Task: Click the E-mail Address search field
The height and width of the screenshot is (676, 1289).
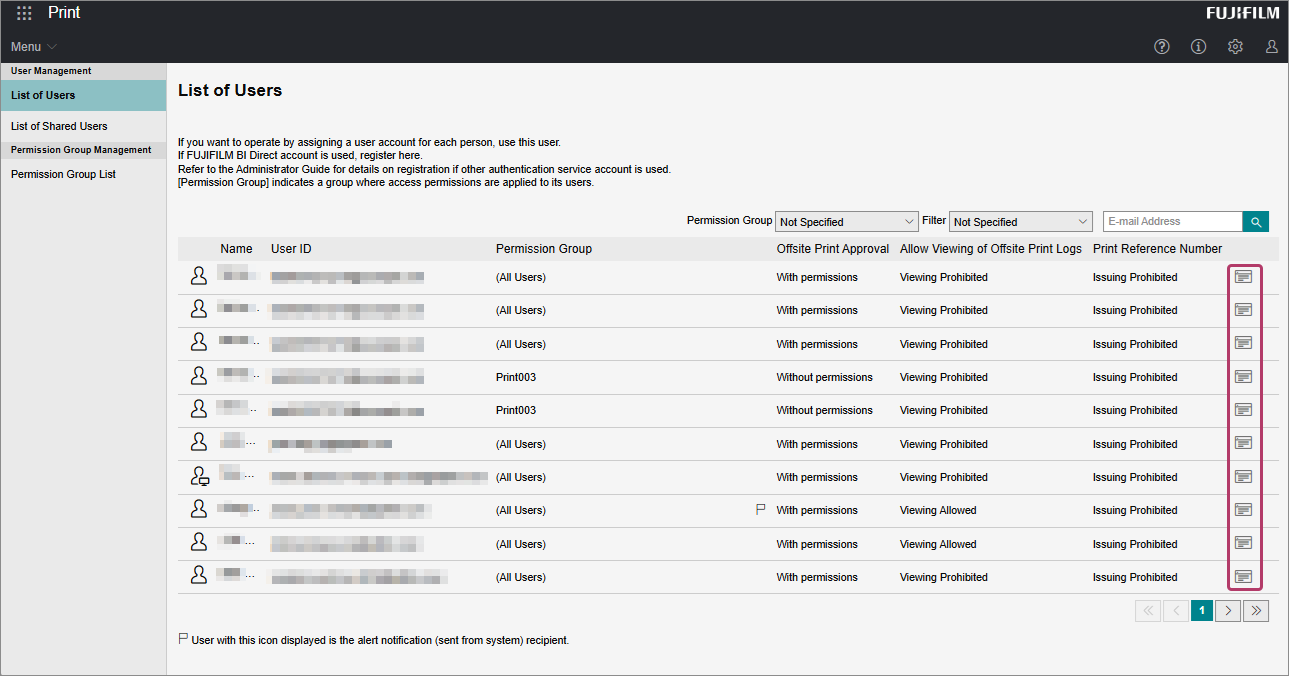Action: point(1172,222)
